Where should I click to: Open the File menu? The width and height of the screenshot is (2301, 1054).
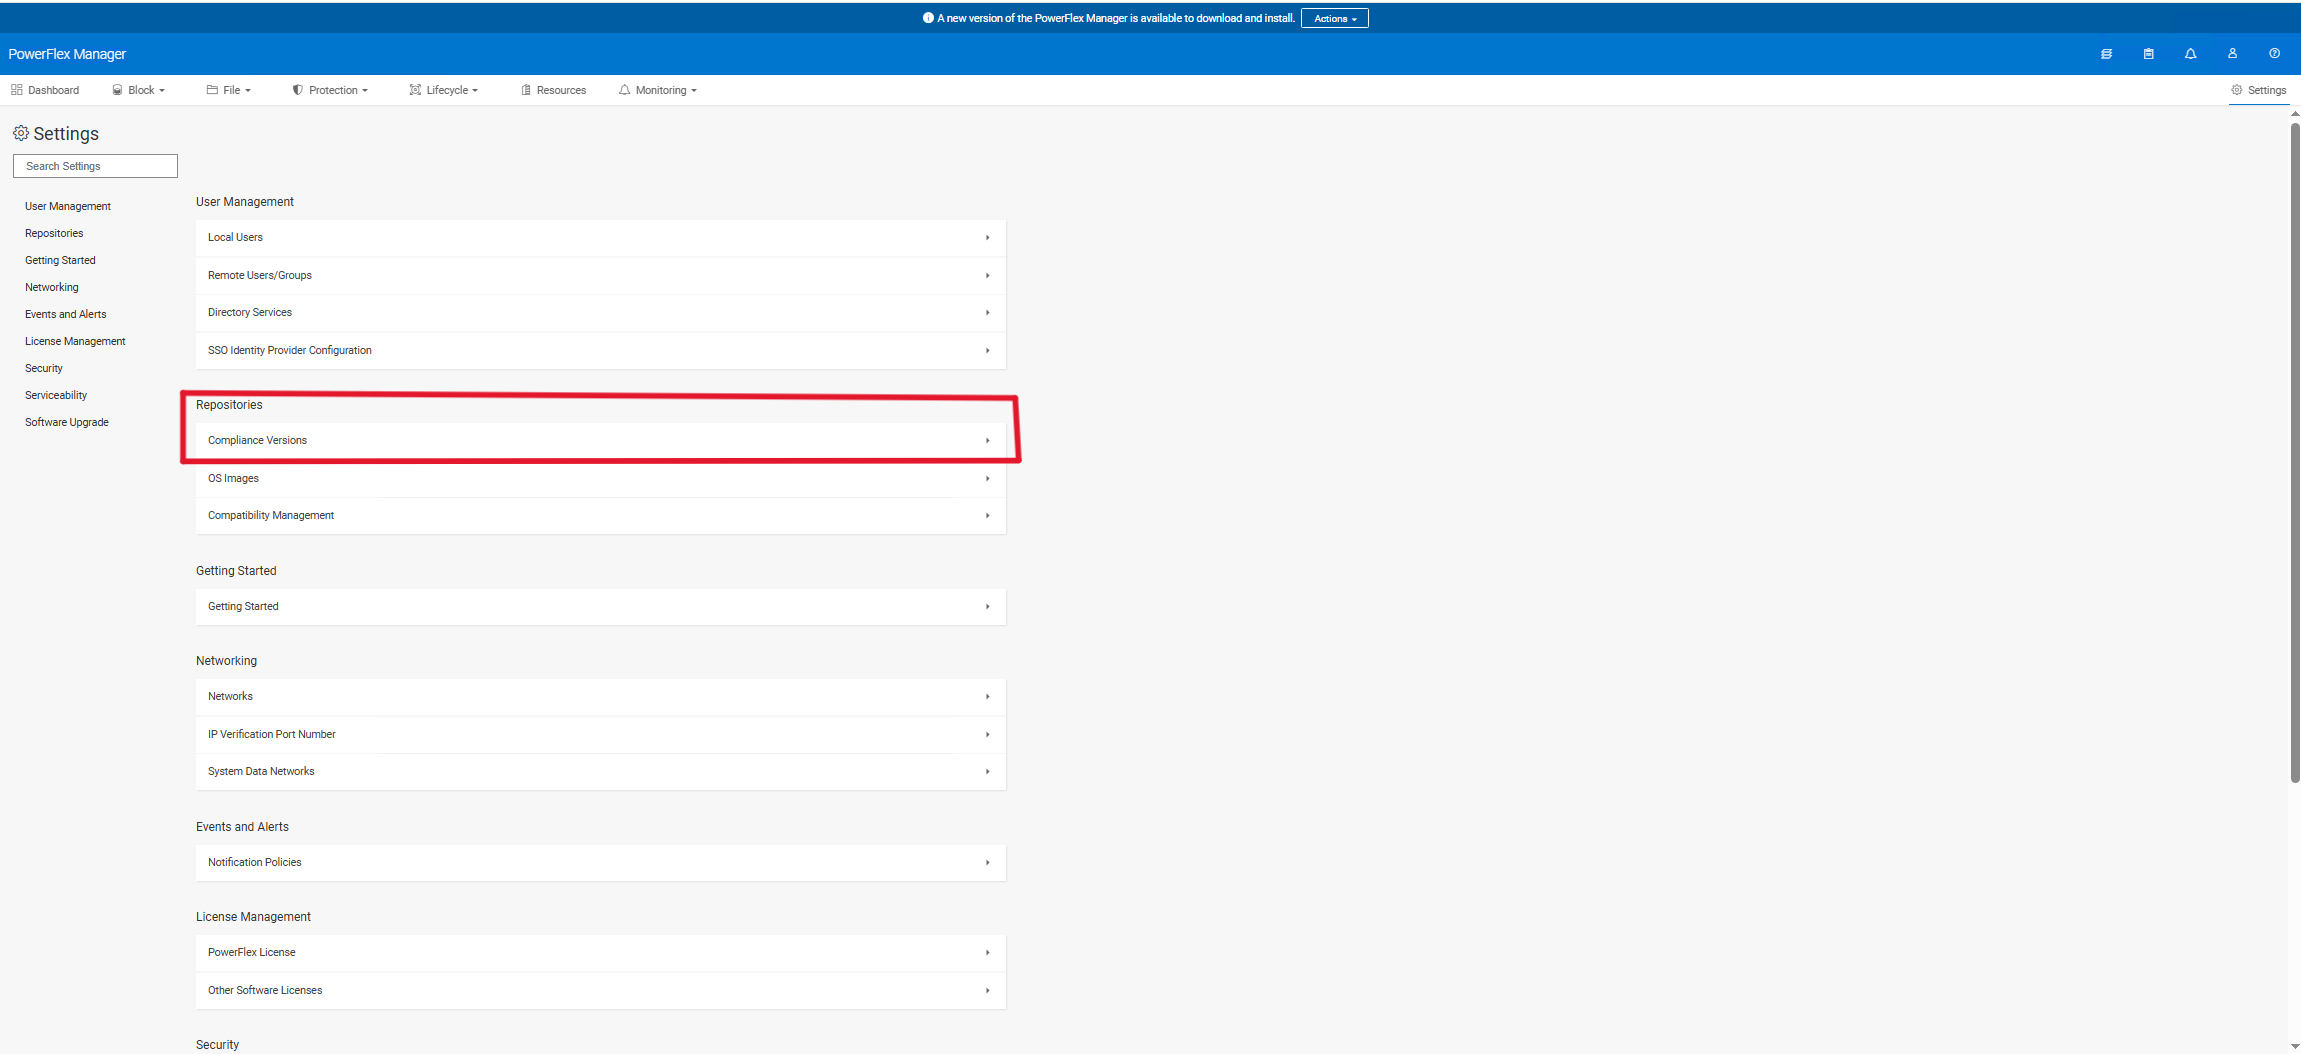coord(228,90)
